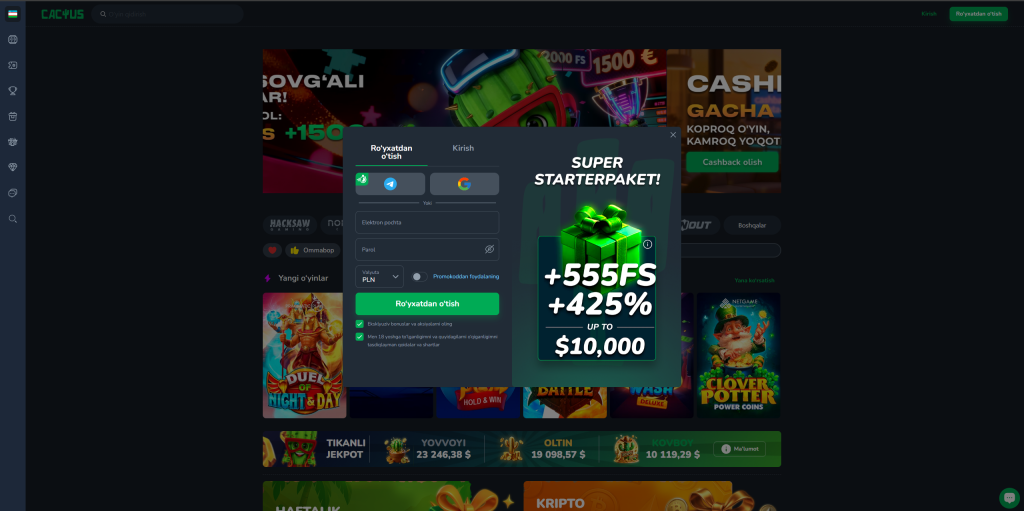
Task: Open the bonus info icon beside gift box
Action: click(x=647, y=244)
